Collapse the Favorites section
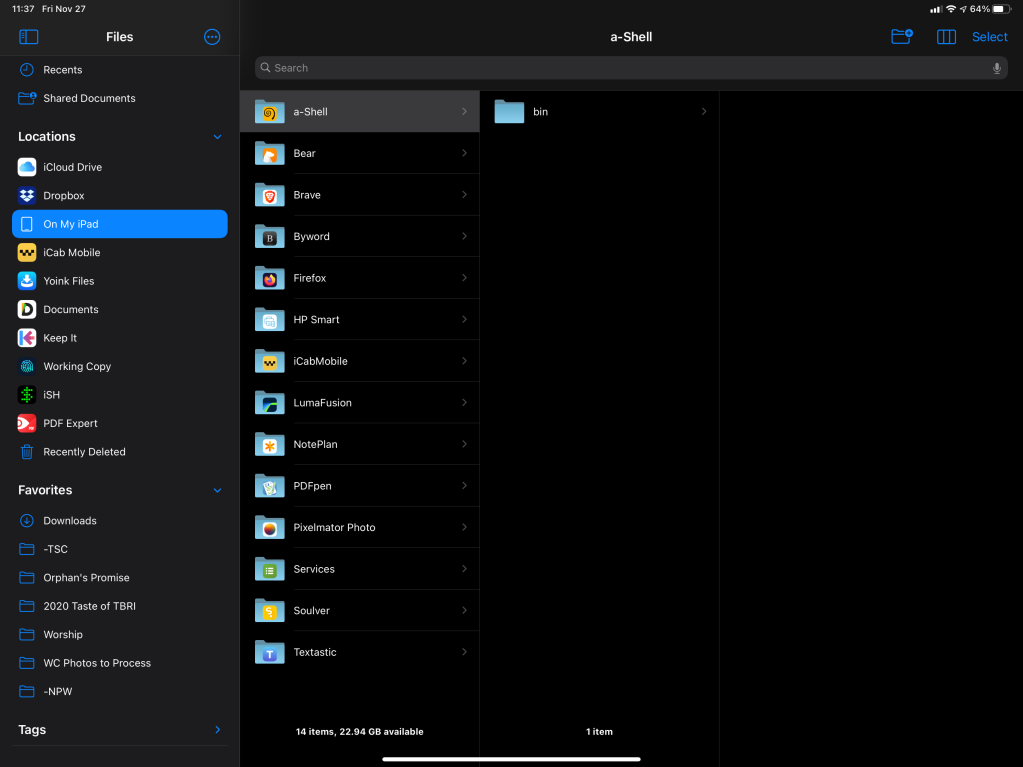 point(217,490)
